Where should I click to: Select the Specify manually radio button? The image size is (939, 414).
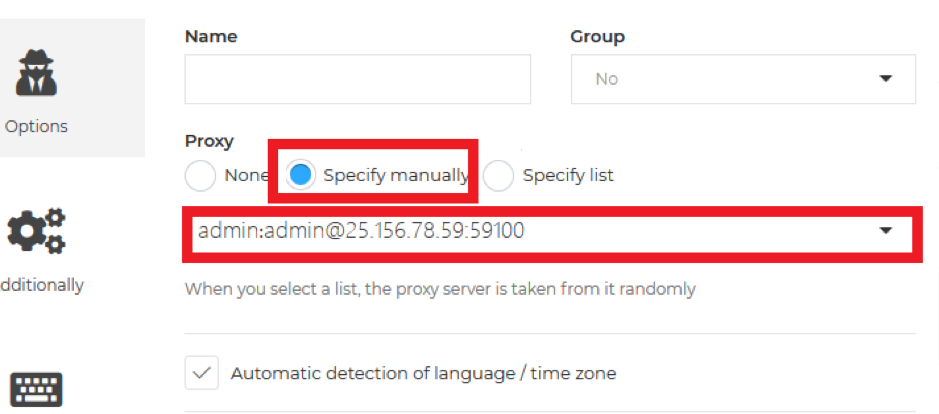tap(300, 176)
